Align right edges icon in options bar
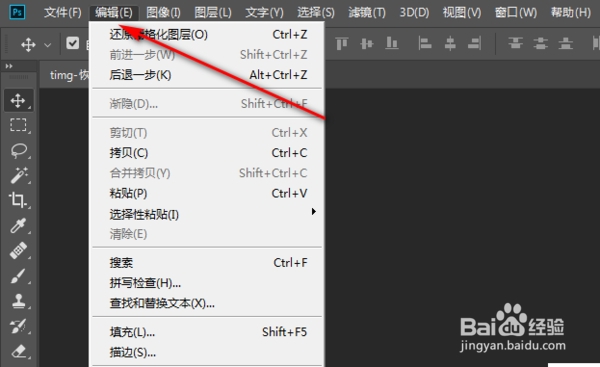Image resolution: width=600 pixels, height=367 pixels. click(x=474, y=43)
